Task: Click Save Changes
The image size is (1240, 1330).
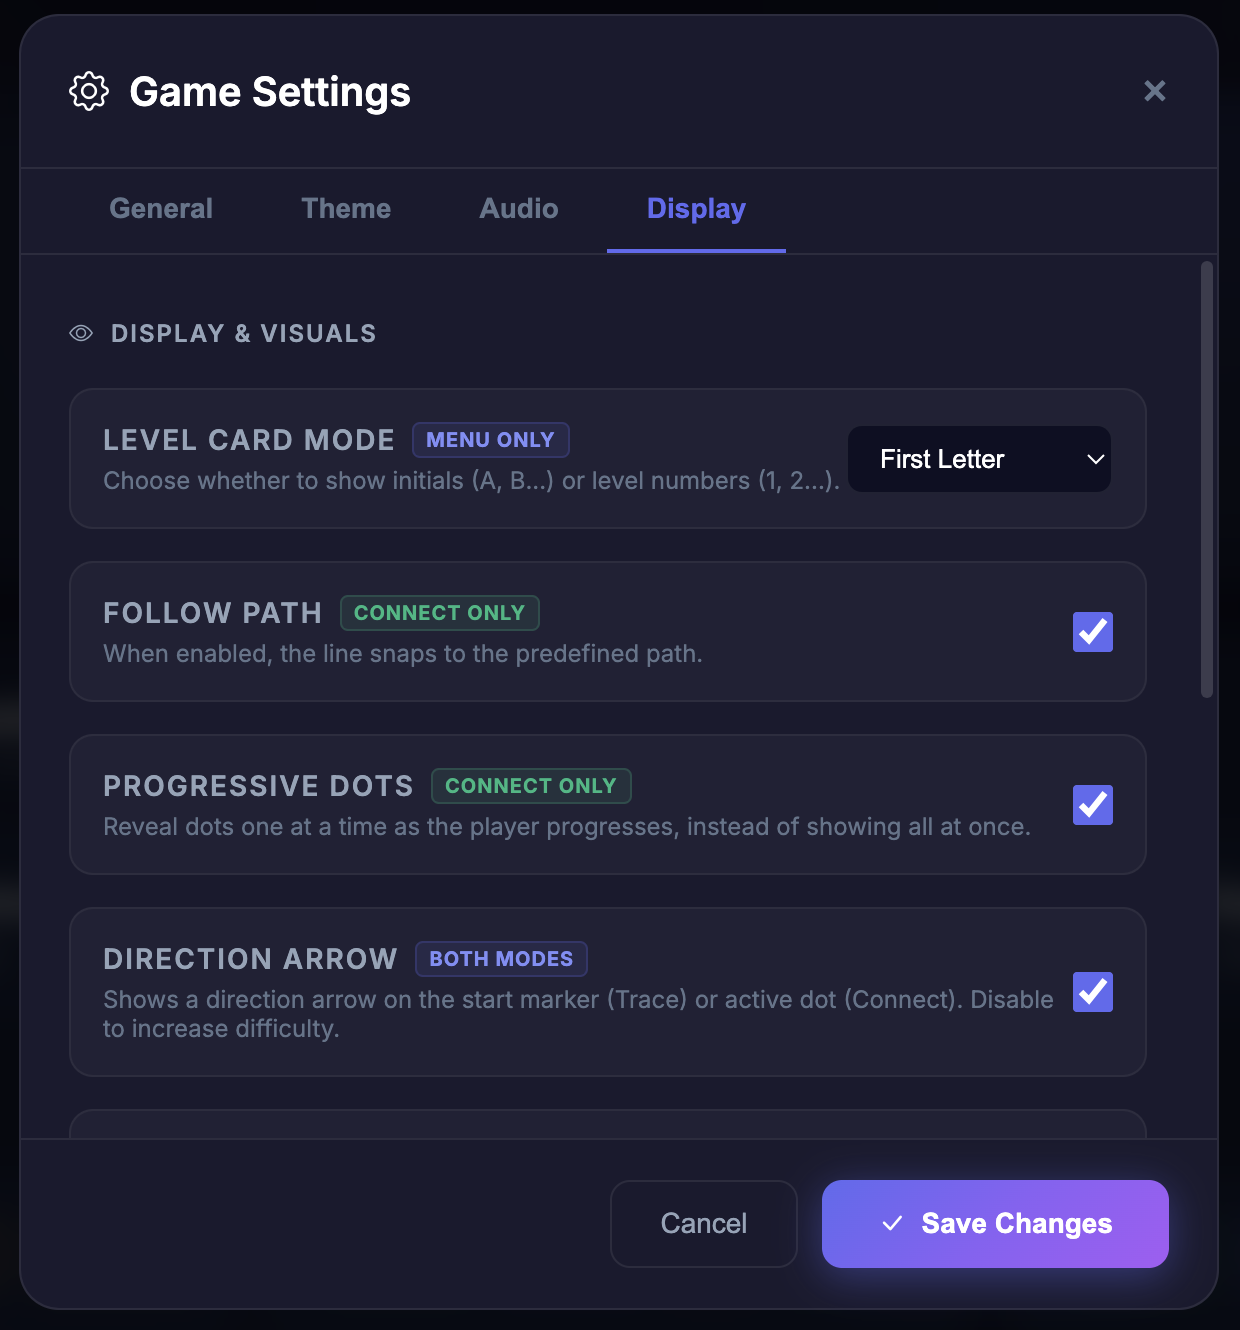Action: tap(994, 1223)
